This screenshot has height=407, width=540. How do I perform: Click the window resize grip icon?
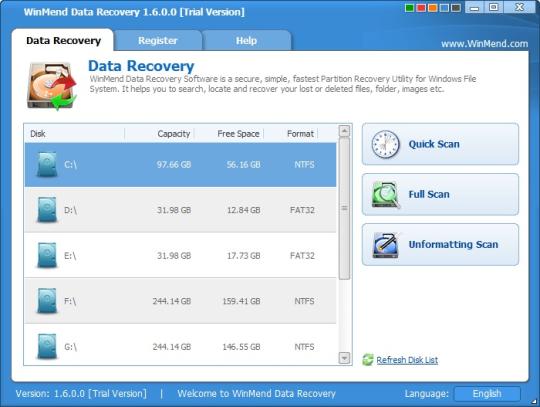[x=534, y=401]
